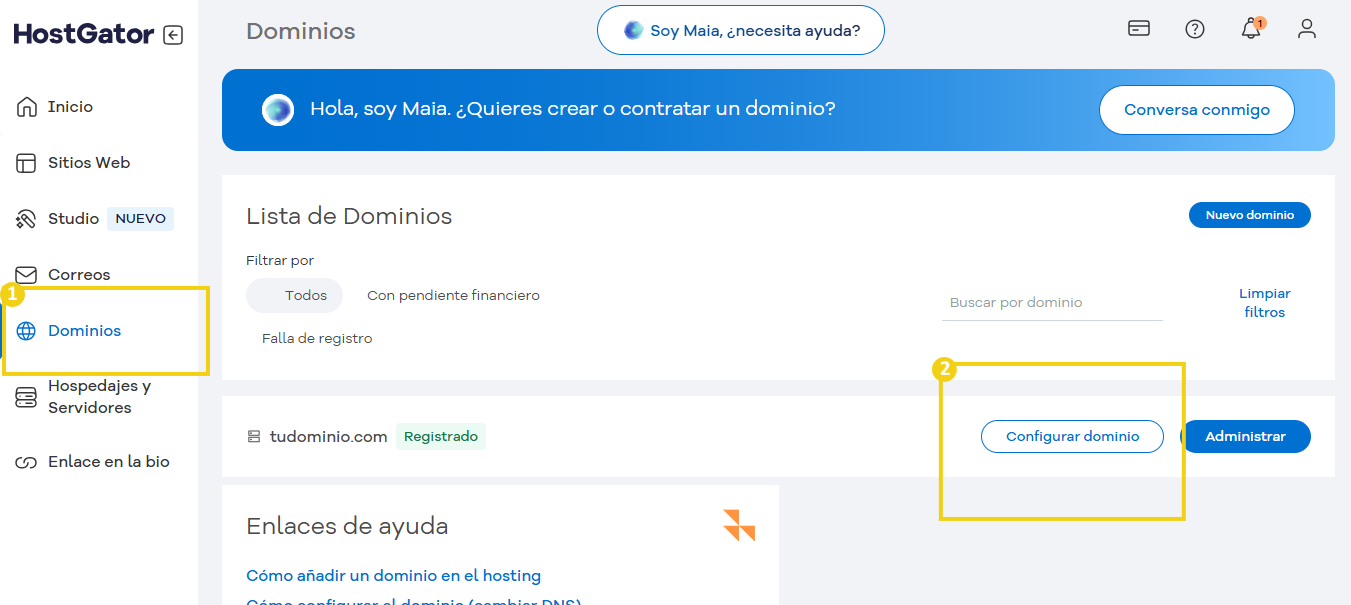Select the Falla de registro filter

(x=317, y=339)
